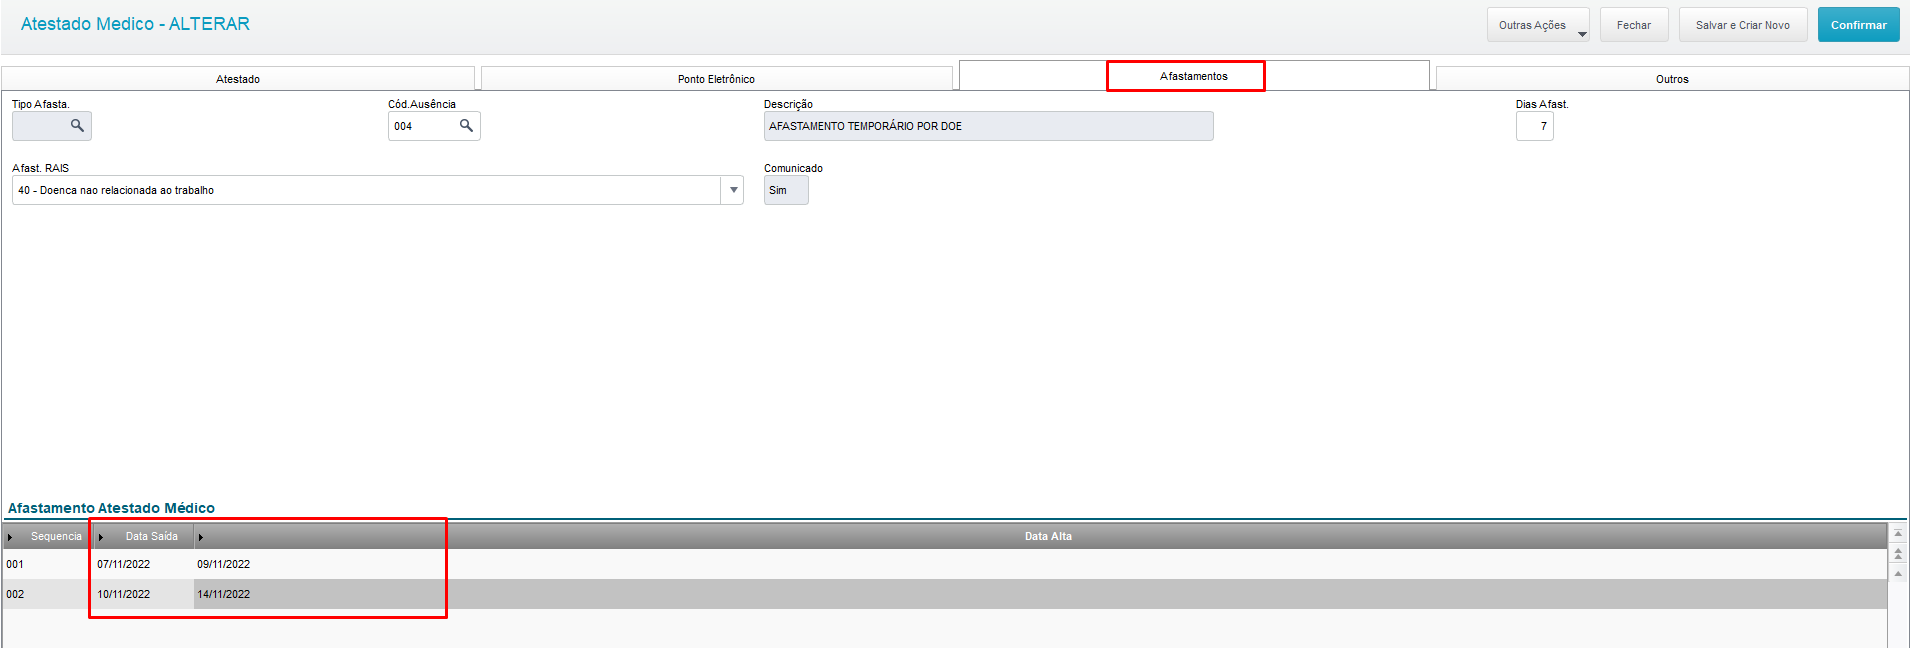
Task: Open lookup magnifier in Cód.Ausência field
Action: pyautogui.click(x=466, y=126)
